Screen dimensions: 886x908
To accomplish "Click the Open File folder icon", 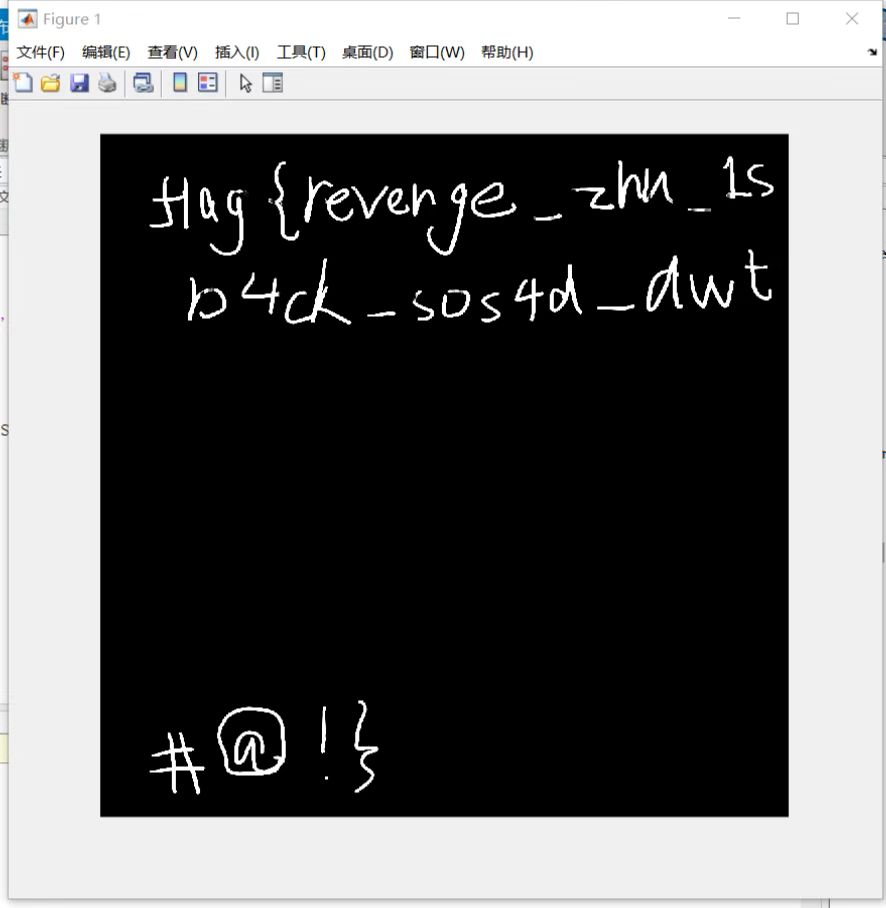I will (x=51, y=83).
